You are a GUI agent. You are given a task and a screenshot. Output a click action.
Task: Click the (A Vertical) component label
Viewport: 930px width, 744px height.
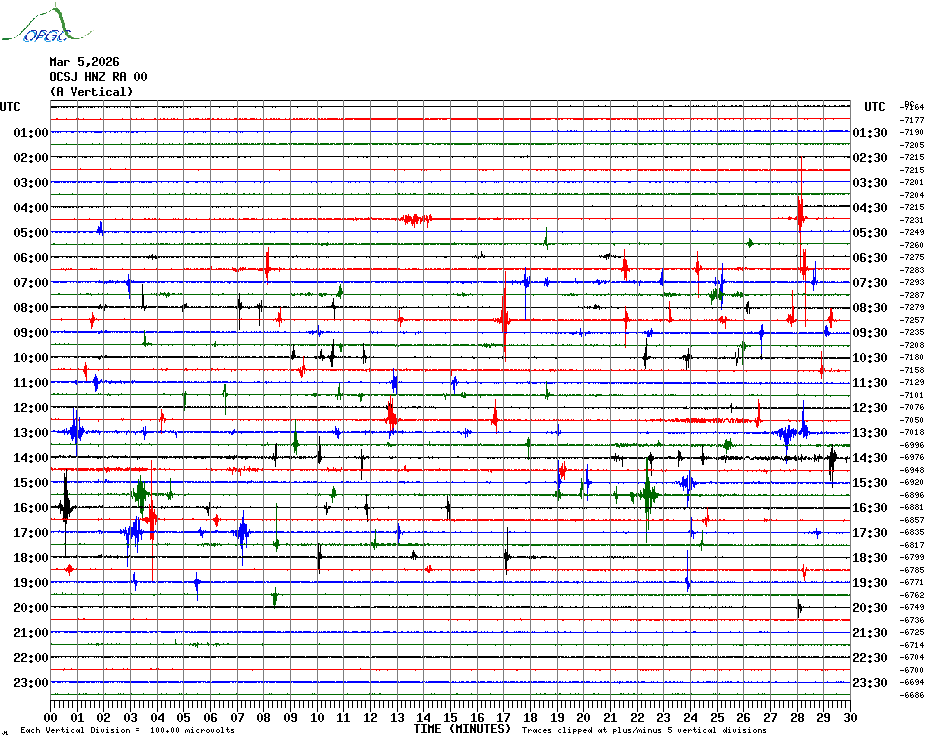click(x=91, y=92)
